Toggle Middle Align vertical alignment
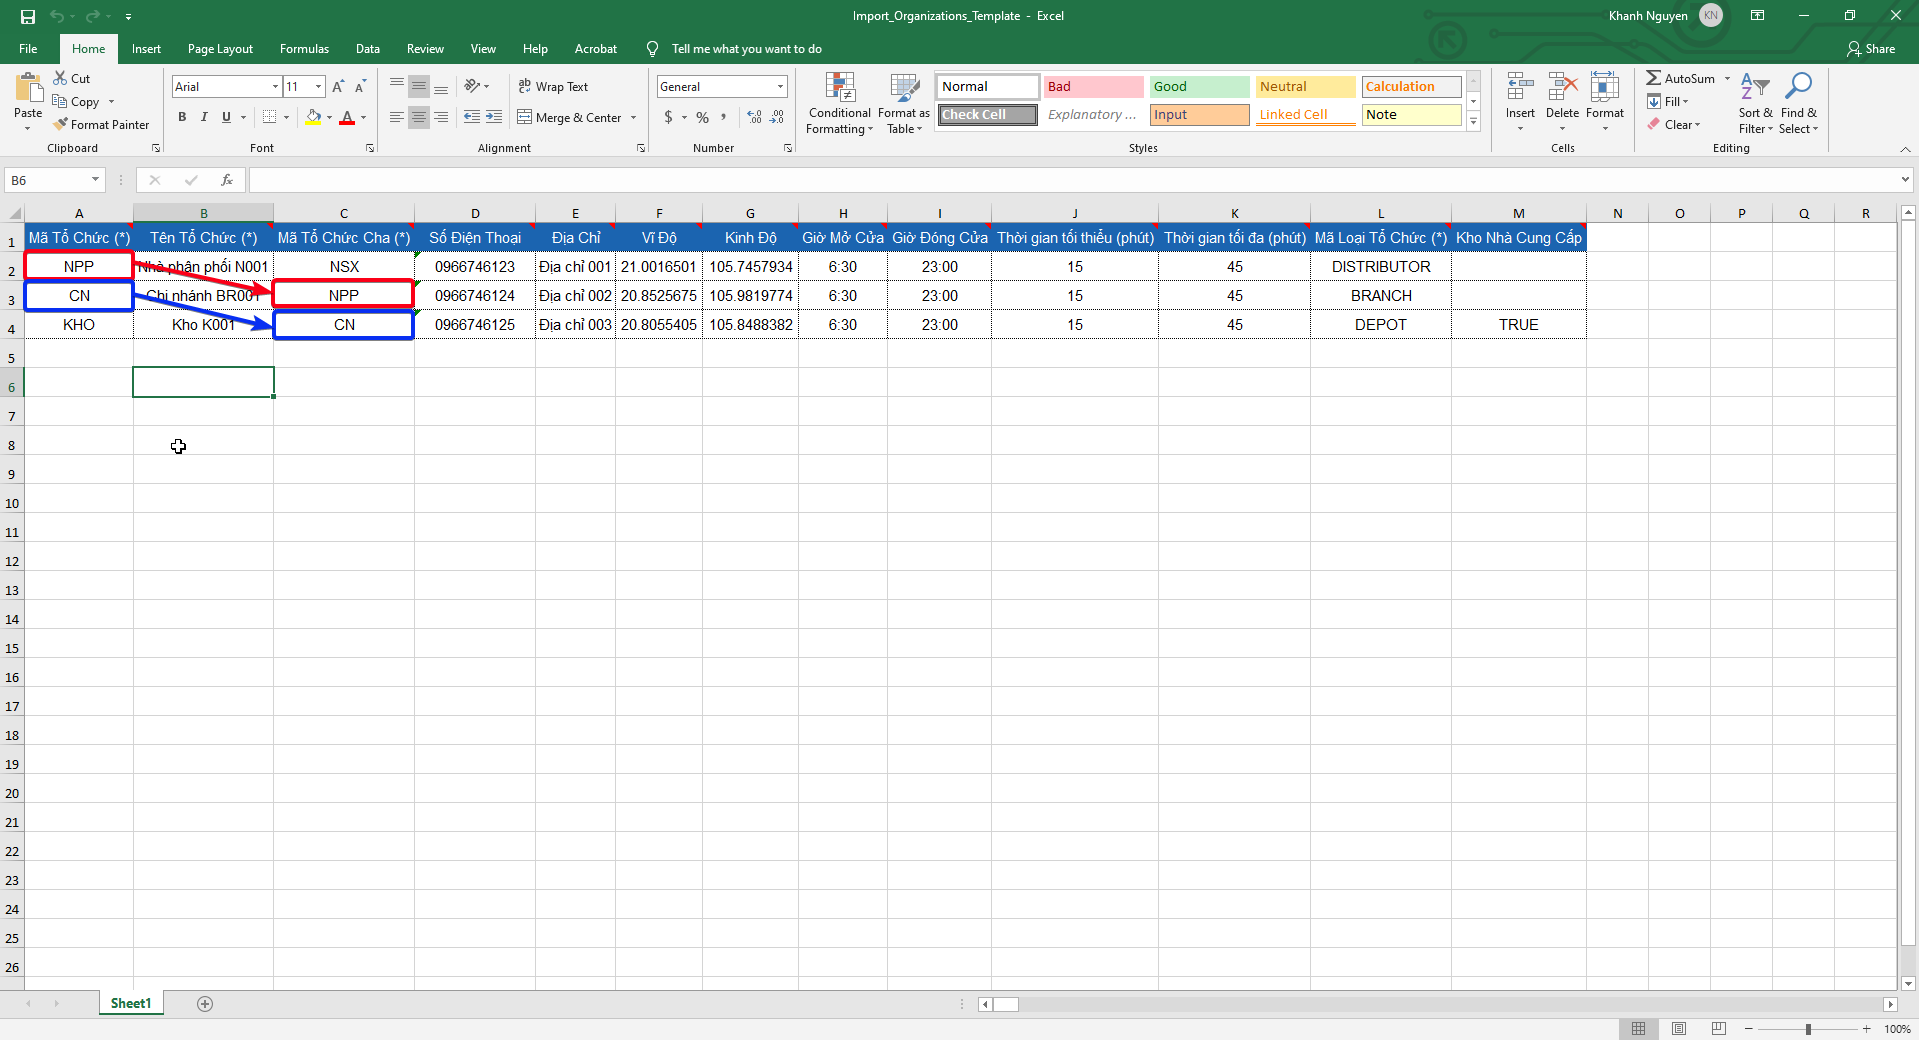The width and height of the screenshot is (1919, 1040). click(x=419, y=87)
